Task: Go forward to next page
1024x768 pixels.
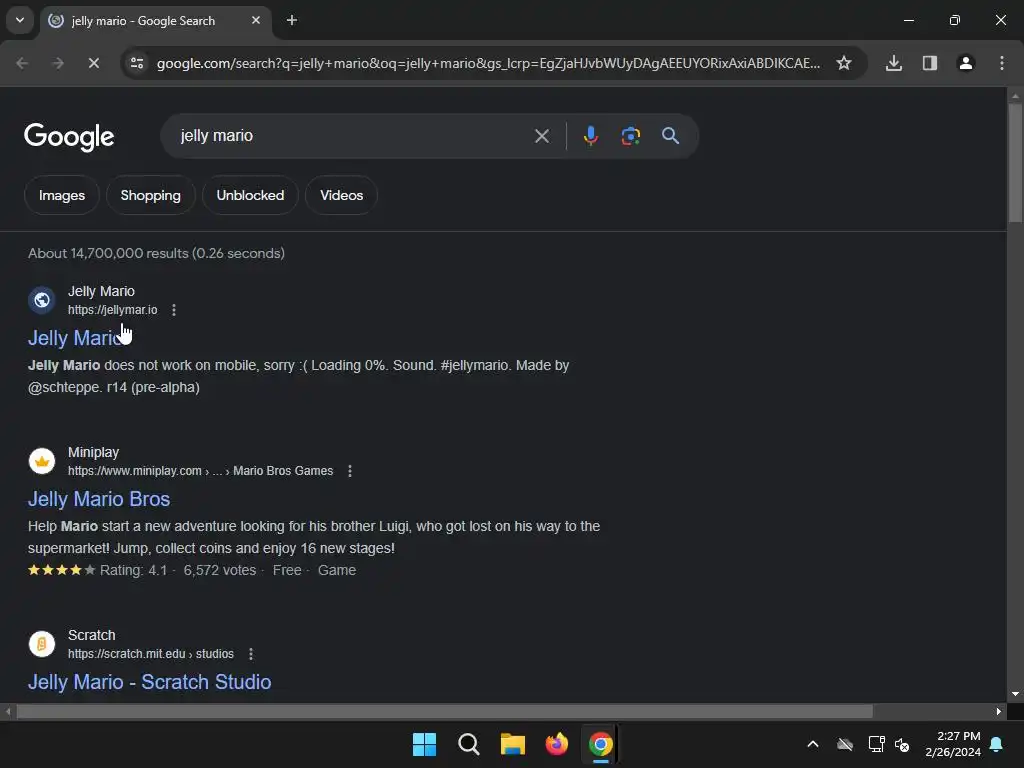Action: [x=58, y=63]
